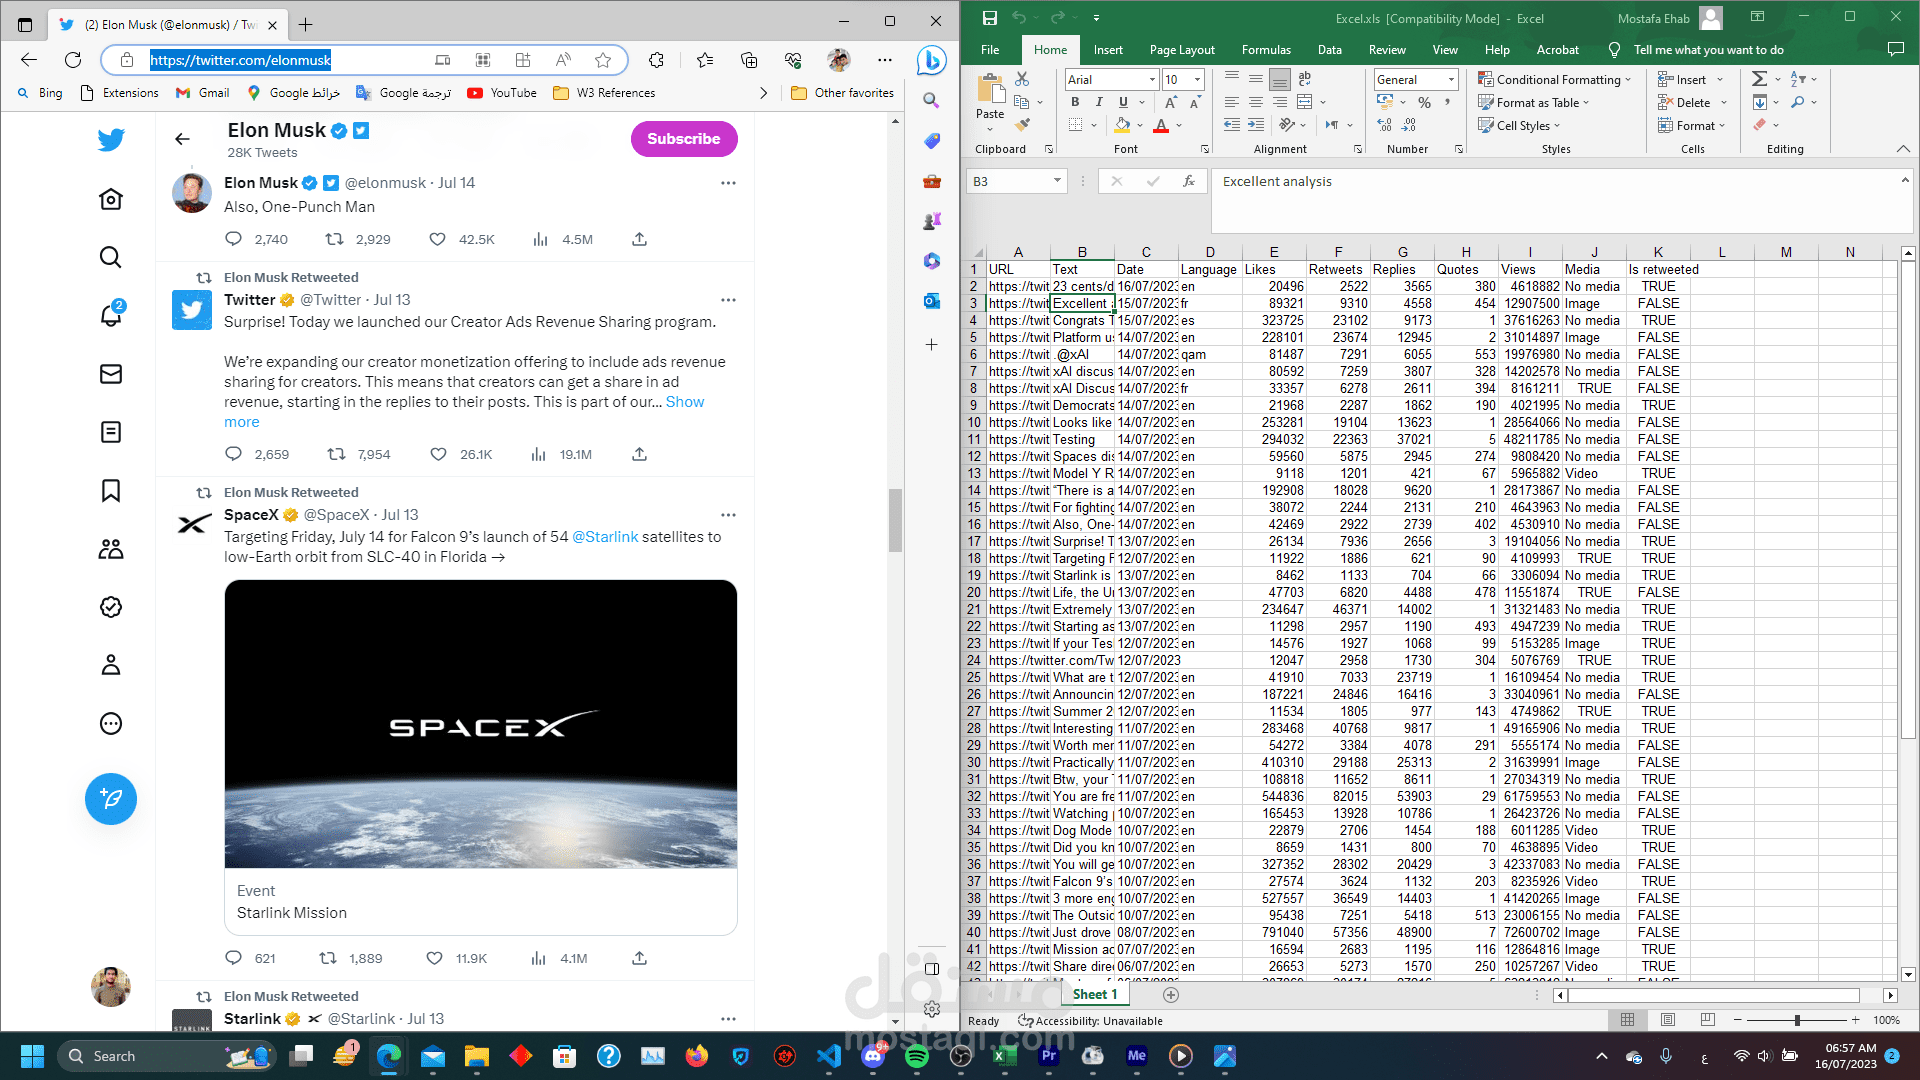Like the One-Punch Man tweet
This screenshot has width=1920, height=1080.
click(437, 239)
